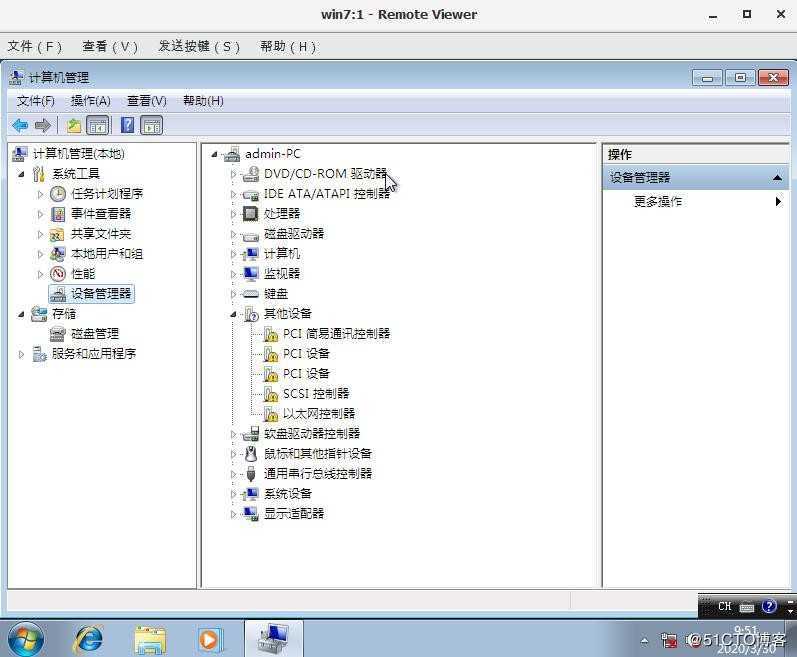Click the 处理器 chip icon
Viewport: 797px width, 657px height.
coord(251,214)
